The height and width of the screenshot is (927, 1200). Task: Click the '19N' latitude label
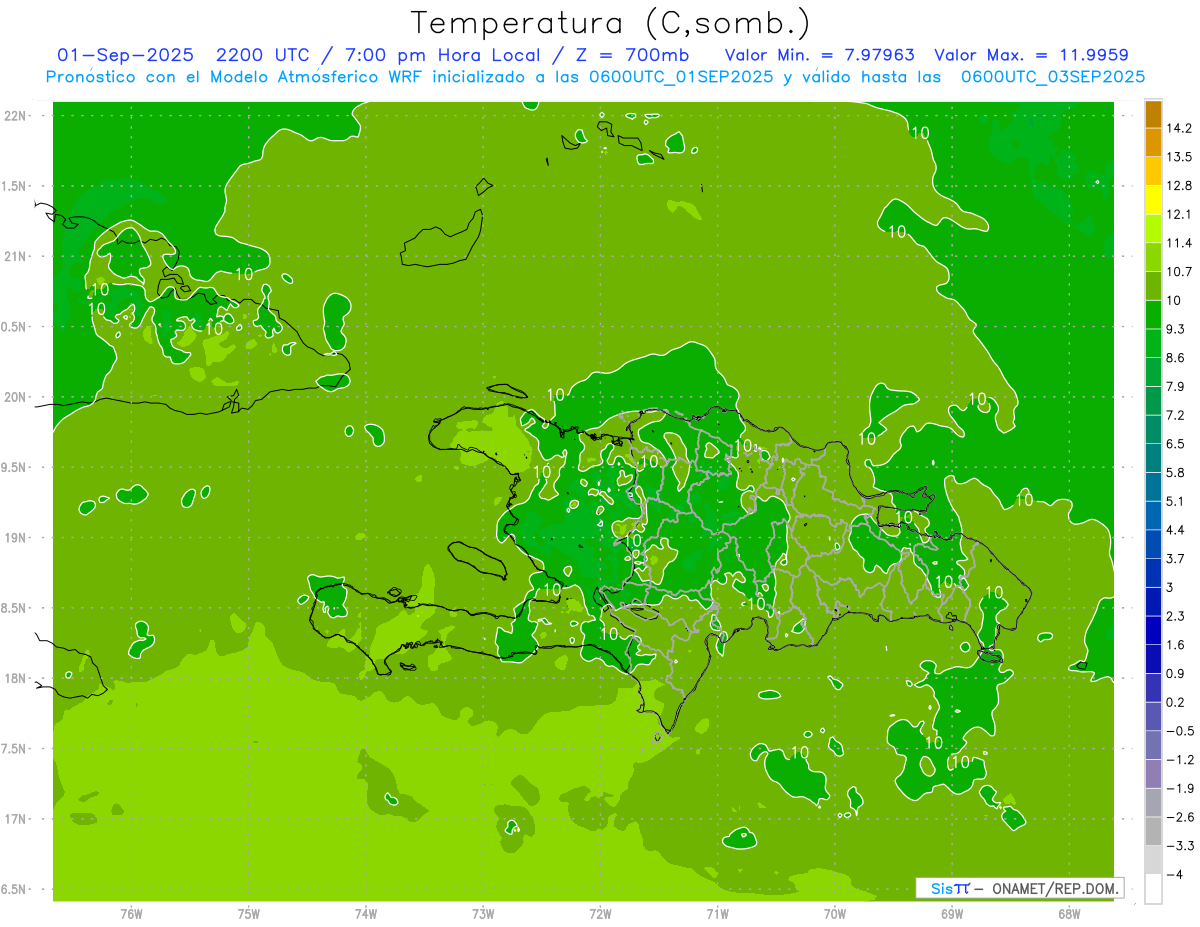[17, 538]
